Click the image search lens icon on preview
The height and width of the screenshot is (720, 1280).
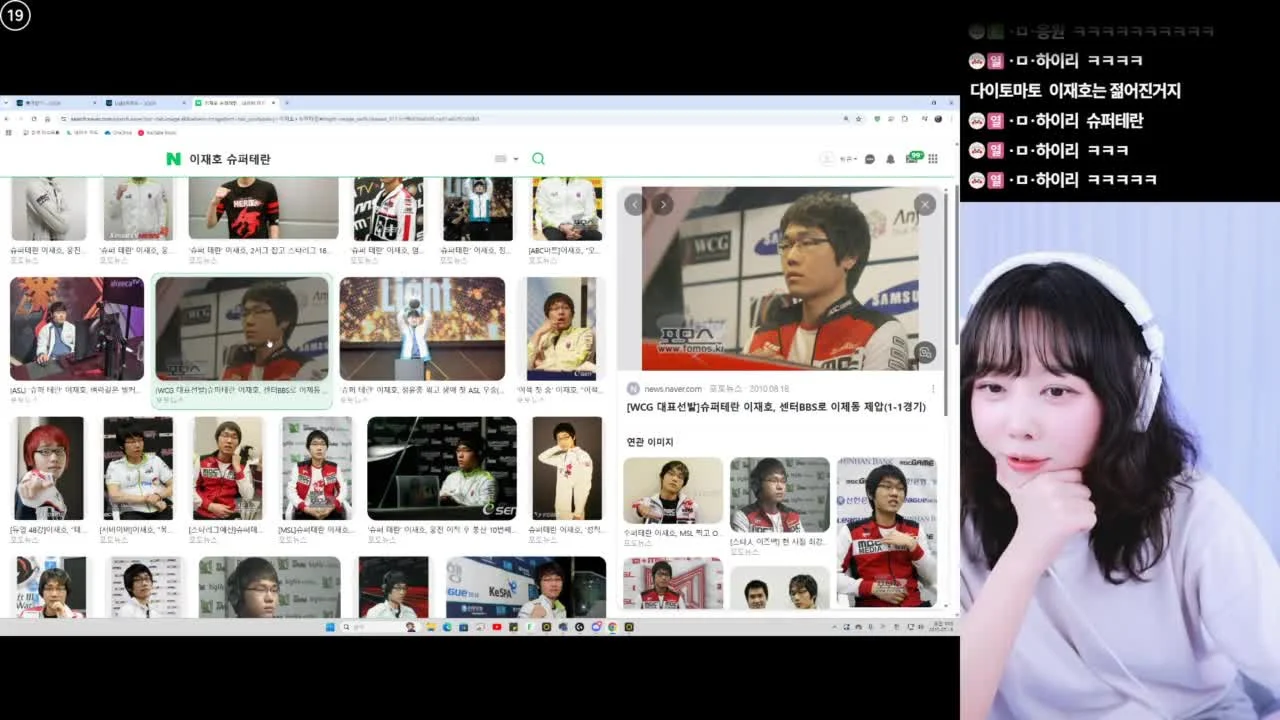[x=925, y=352]
